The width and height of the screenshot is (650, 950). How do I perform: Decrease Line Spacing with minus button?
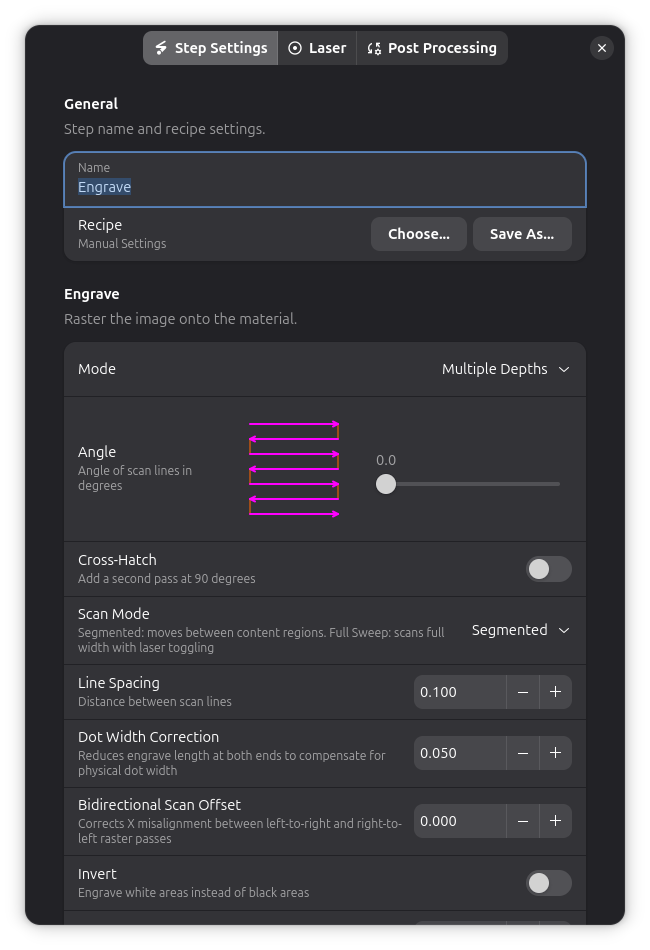pos(523,692)
